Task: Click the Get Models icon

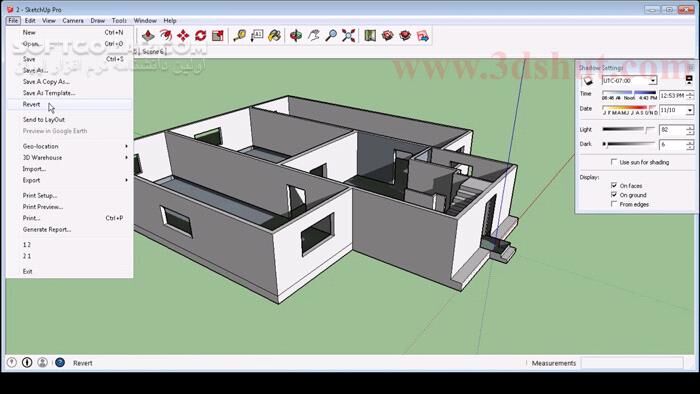Action: coord(388,36)
